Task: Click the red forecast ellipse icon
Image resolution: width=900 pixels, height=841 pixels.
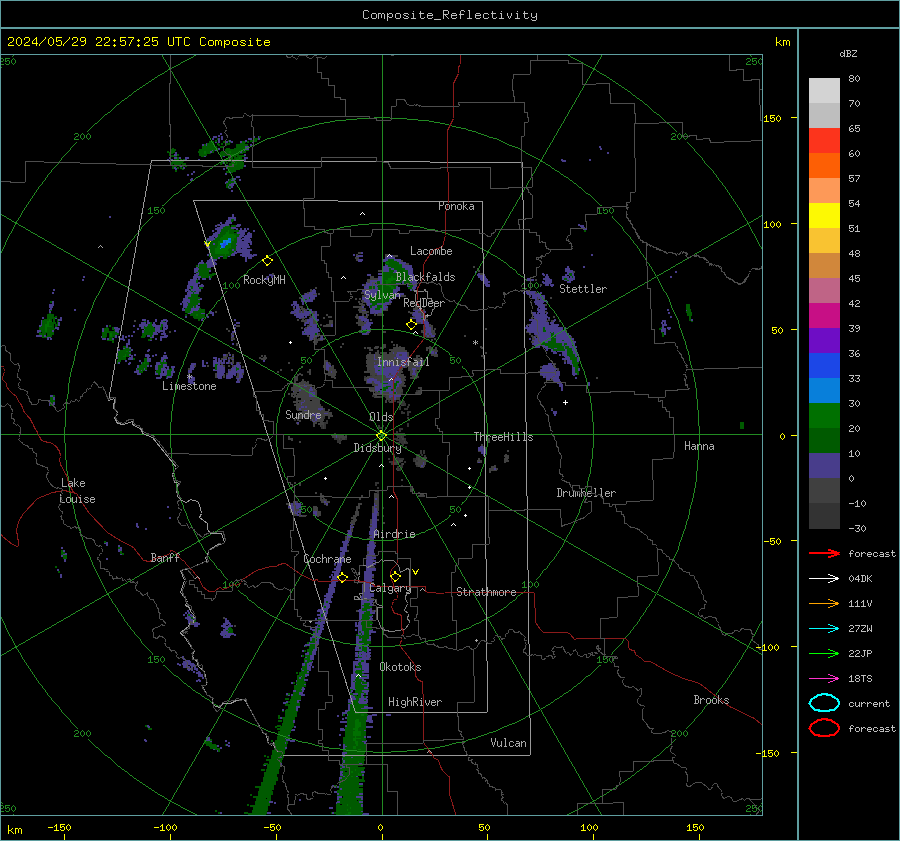Action: point(824,728)
